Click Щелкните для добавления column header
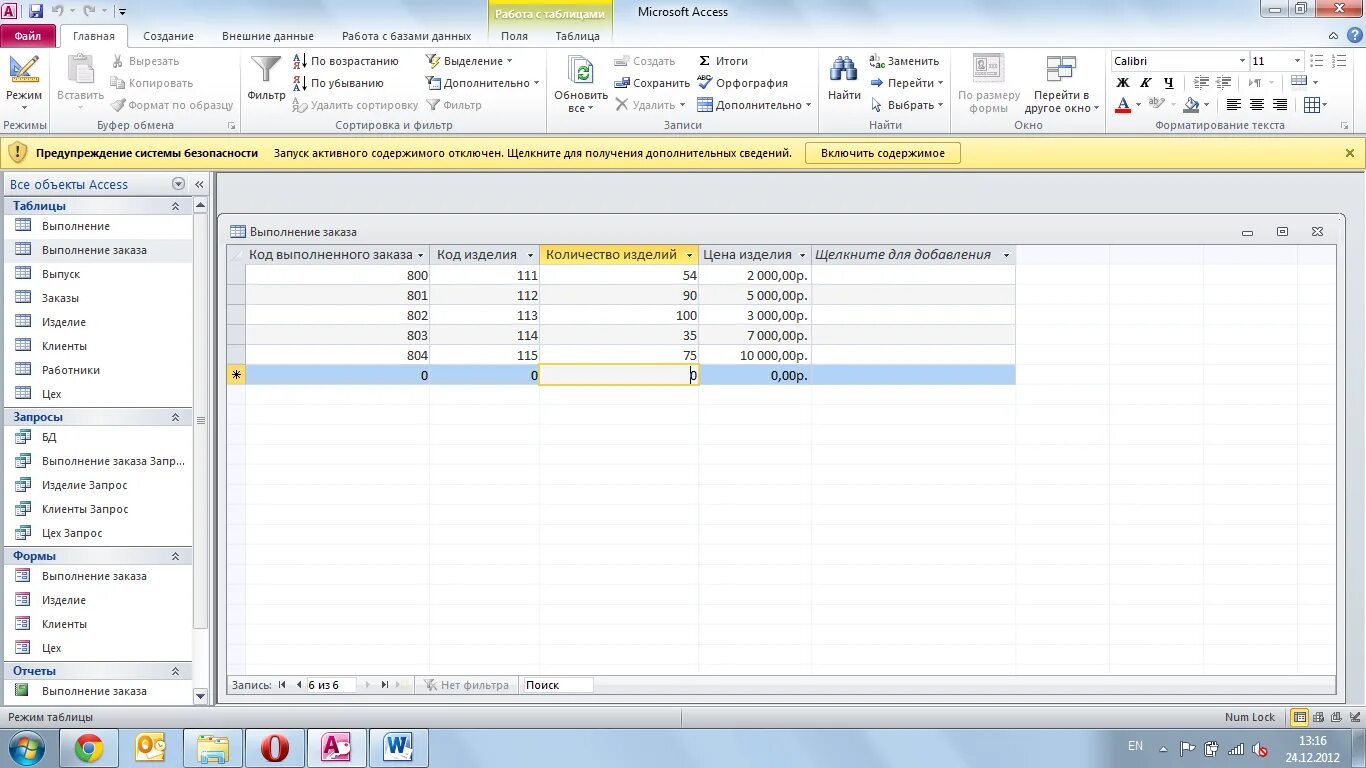The height and width of the screenshot is (768, 1366). pos(912,255)
